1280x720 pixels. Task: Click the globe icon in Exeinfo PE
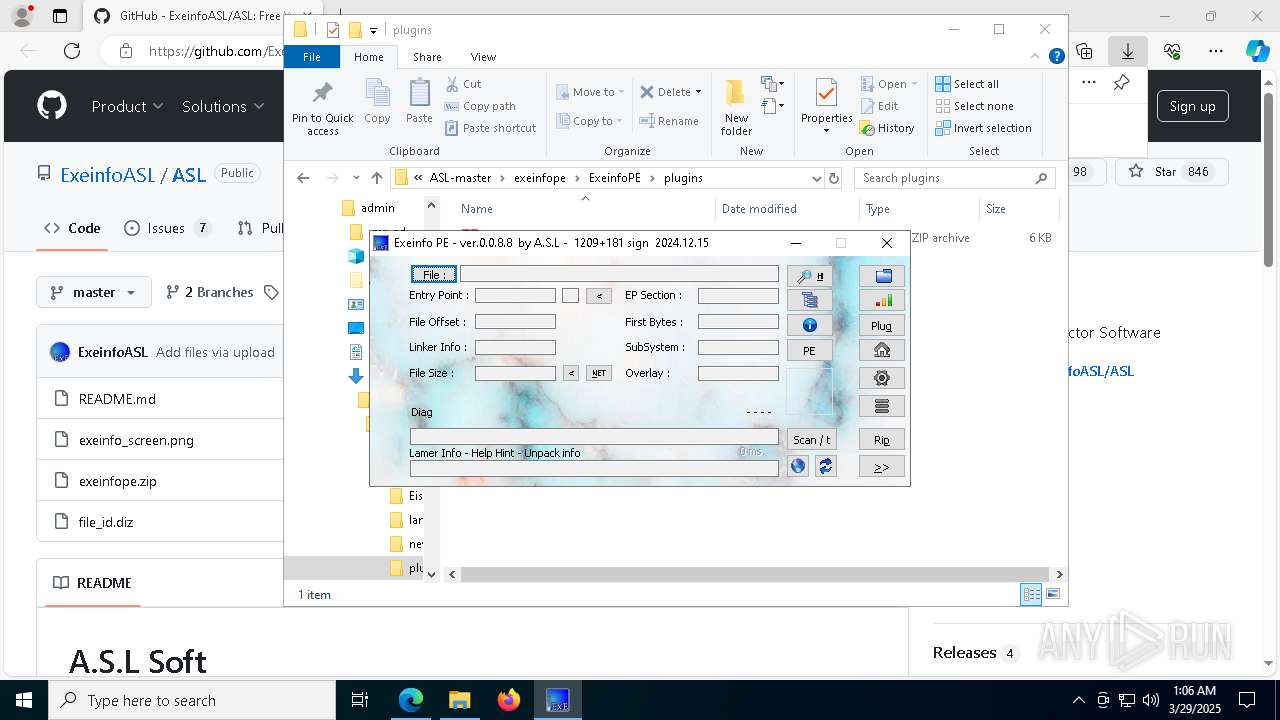point(798,466)
